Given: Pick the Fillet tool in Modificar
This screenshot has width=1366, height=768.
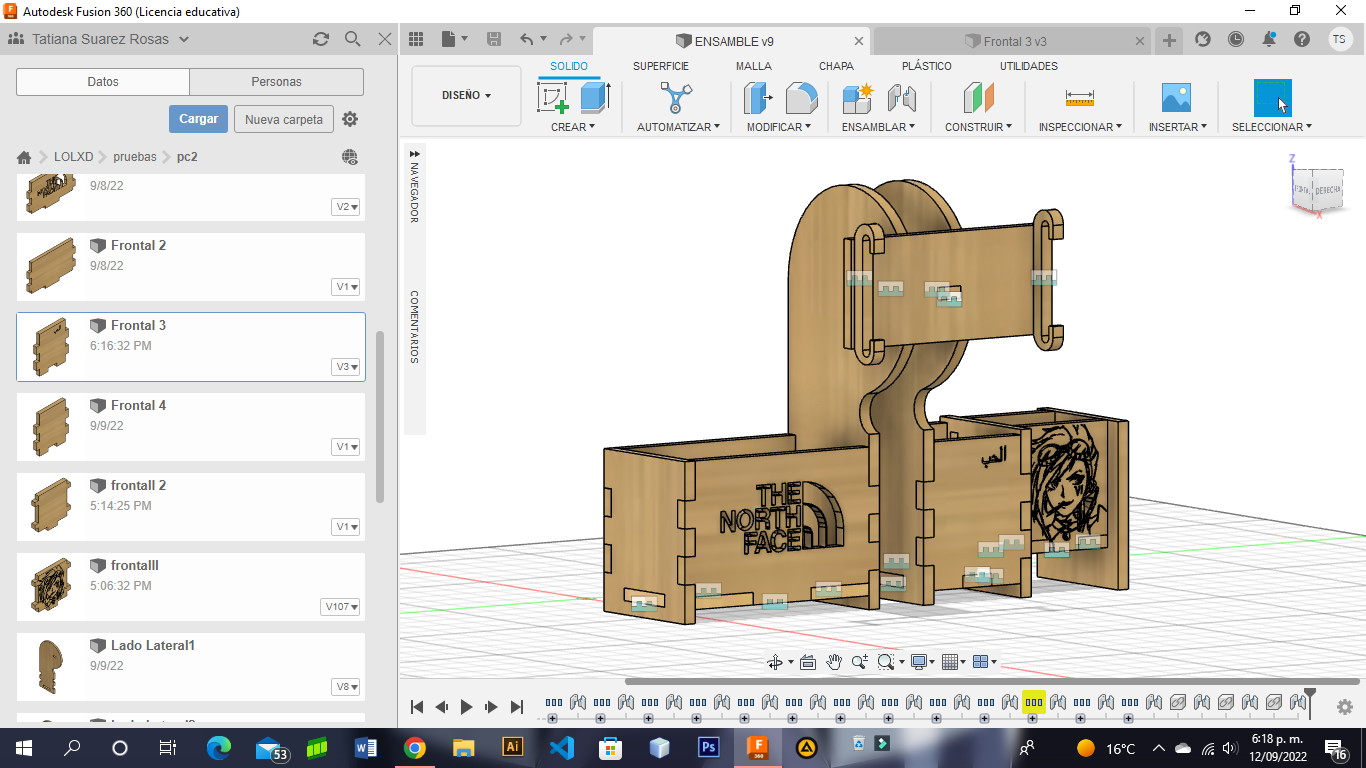Looking at the screenshot, I should pos(801,98).
